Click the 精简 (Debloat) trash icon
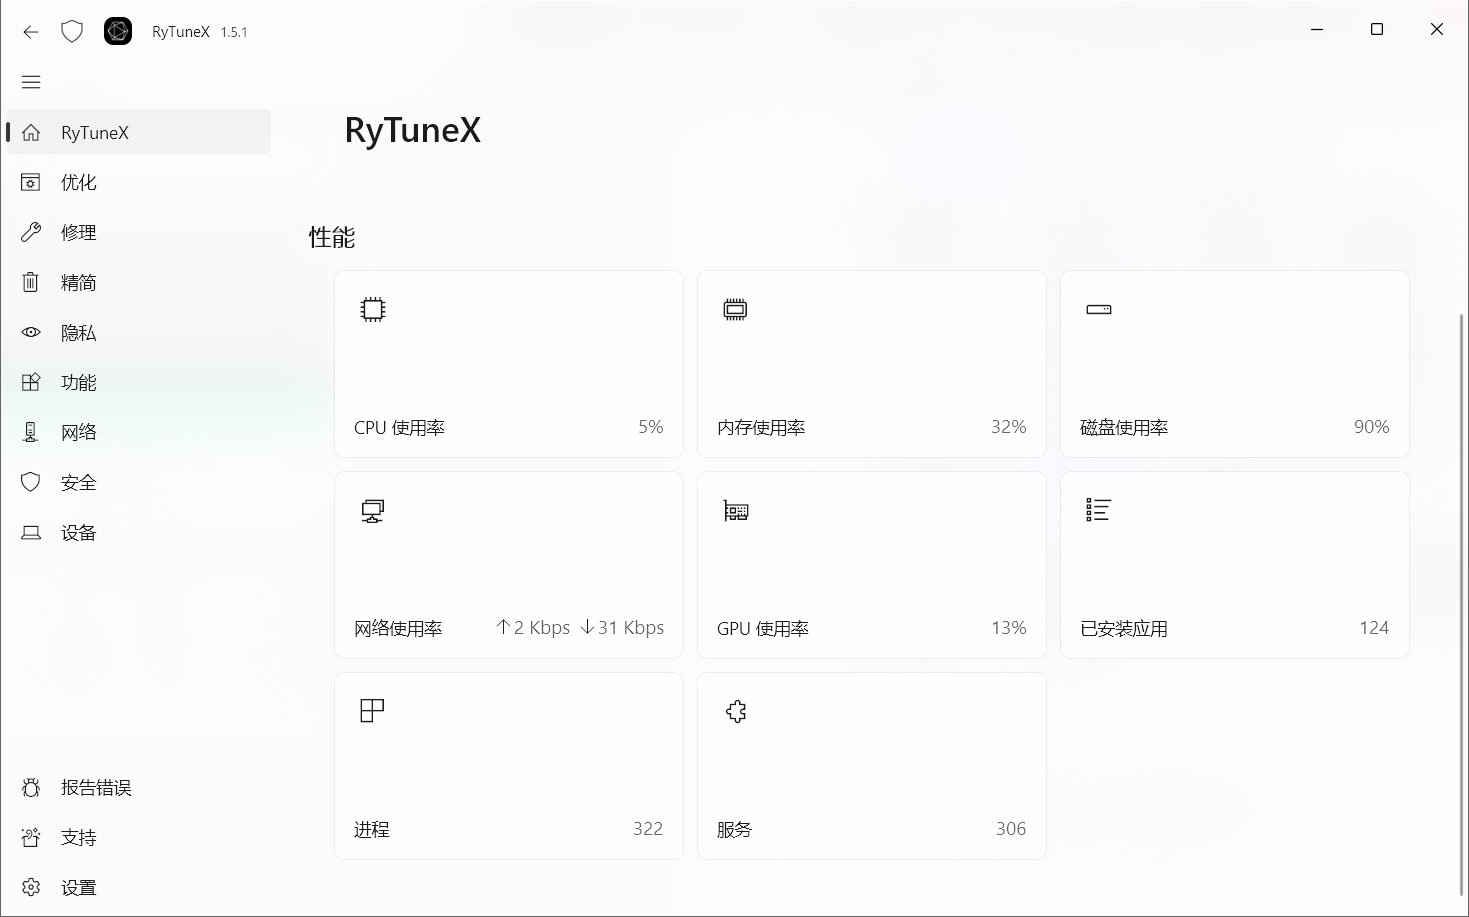The width and height of the screenshot is (1469, 917). (x=30, y=282)
